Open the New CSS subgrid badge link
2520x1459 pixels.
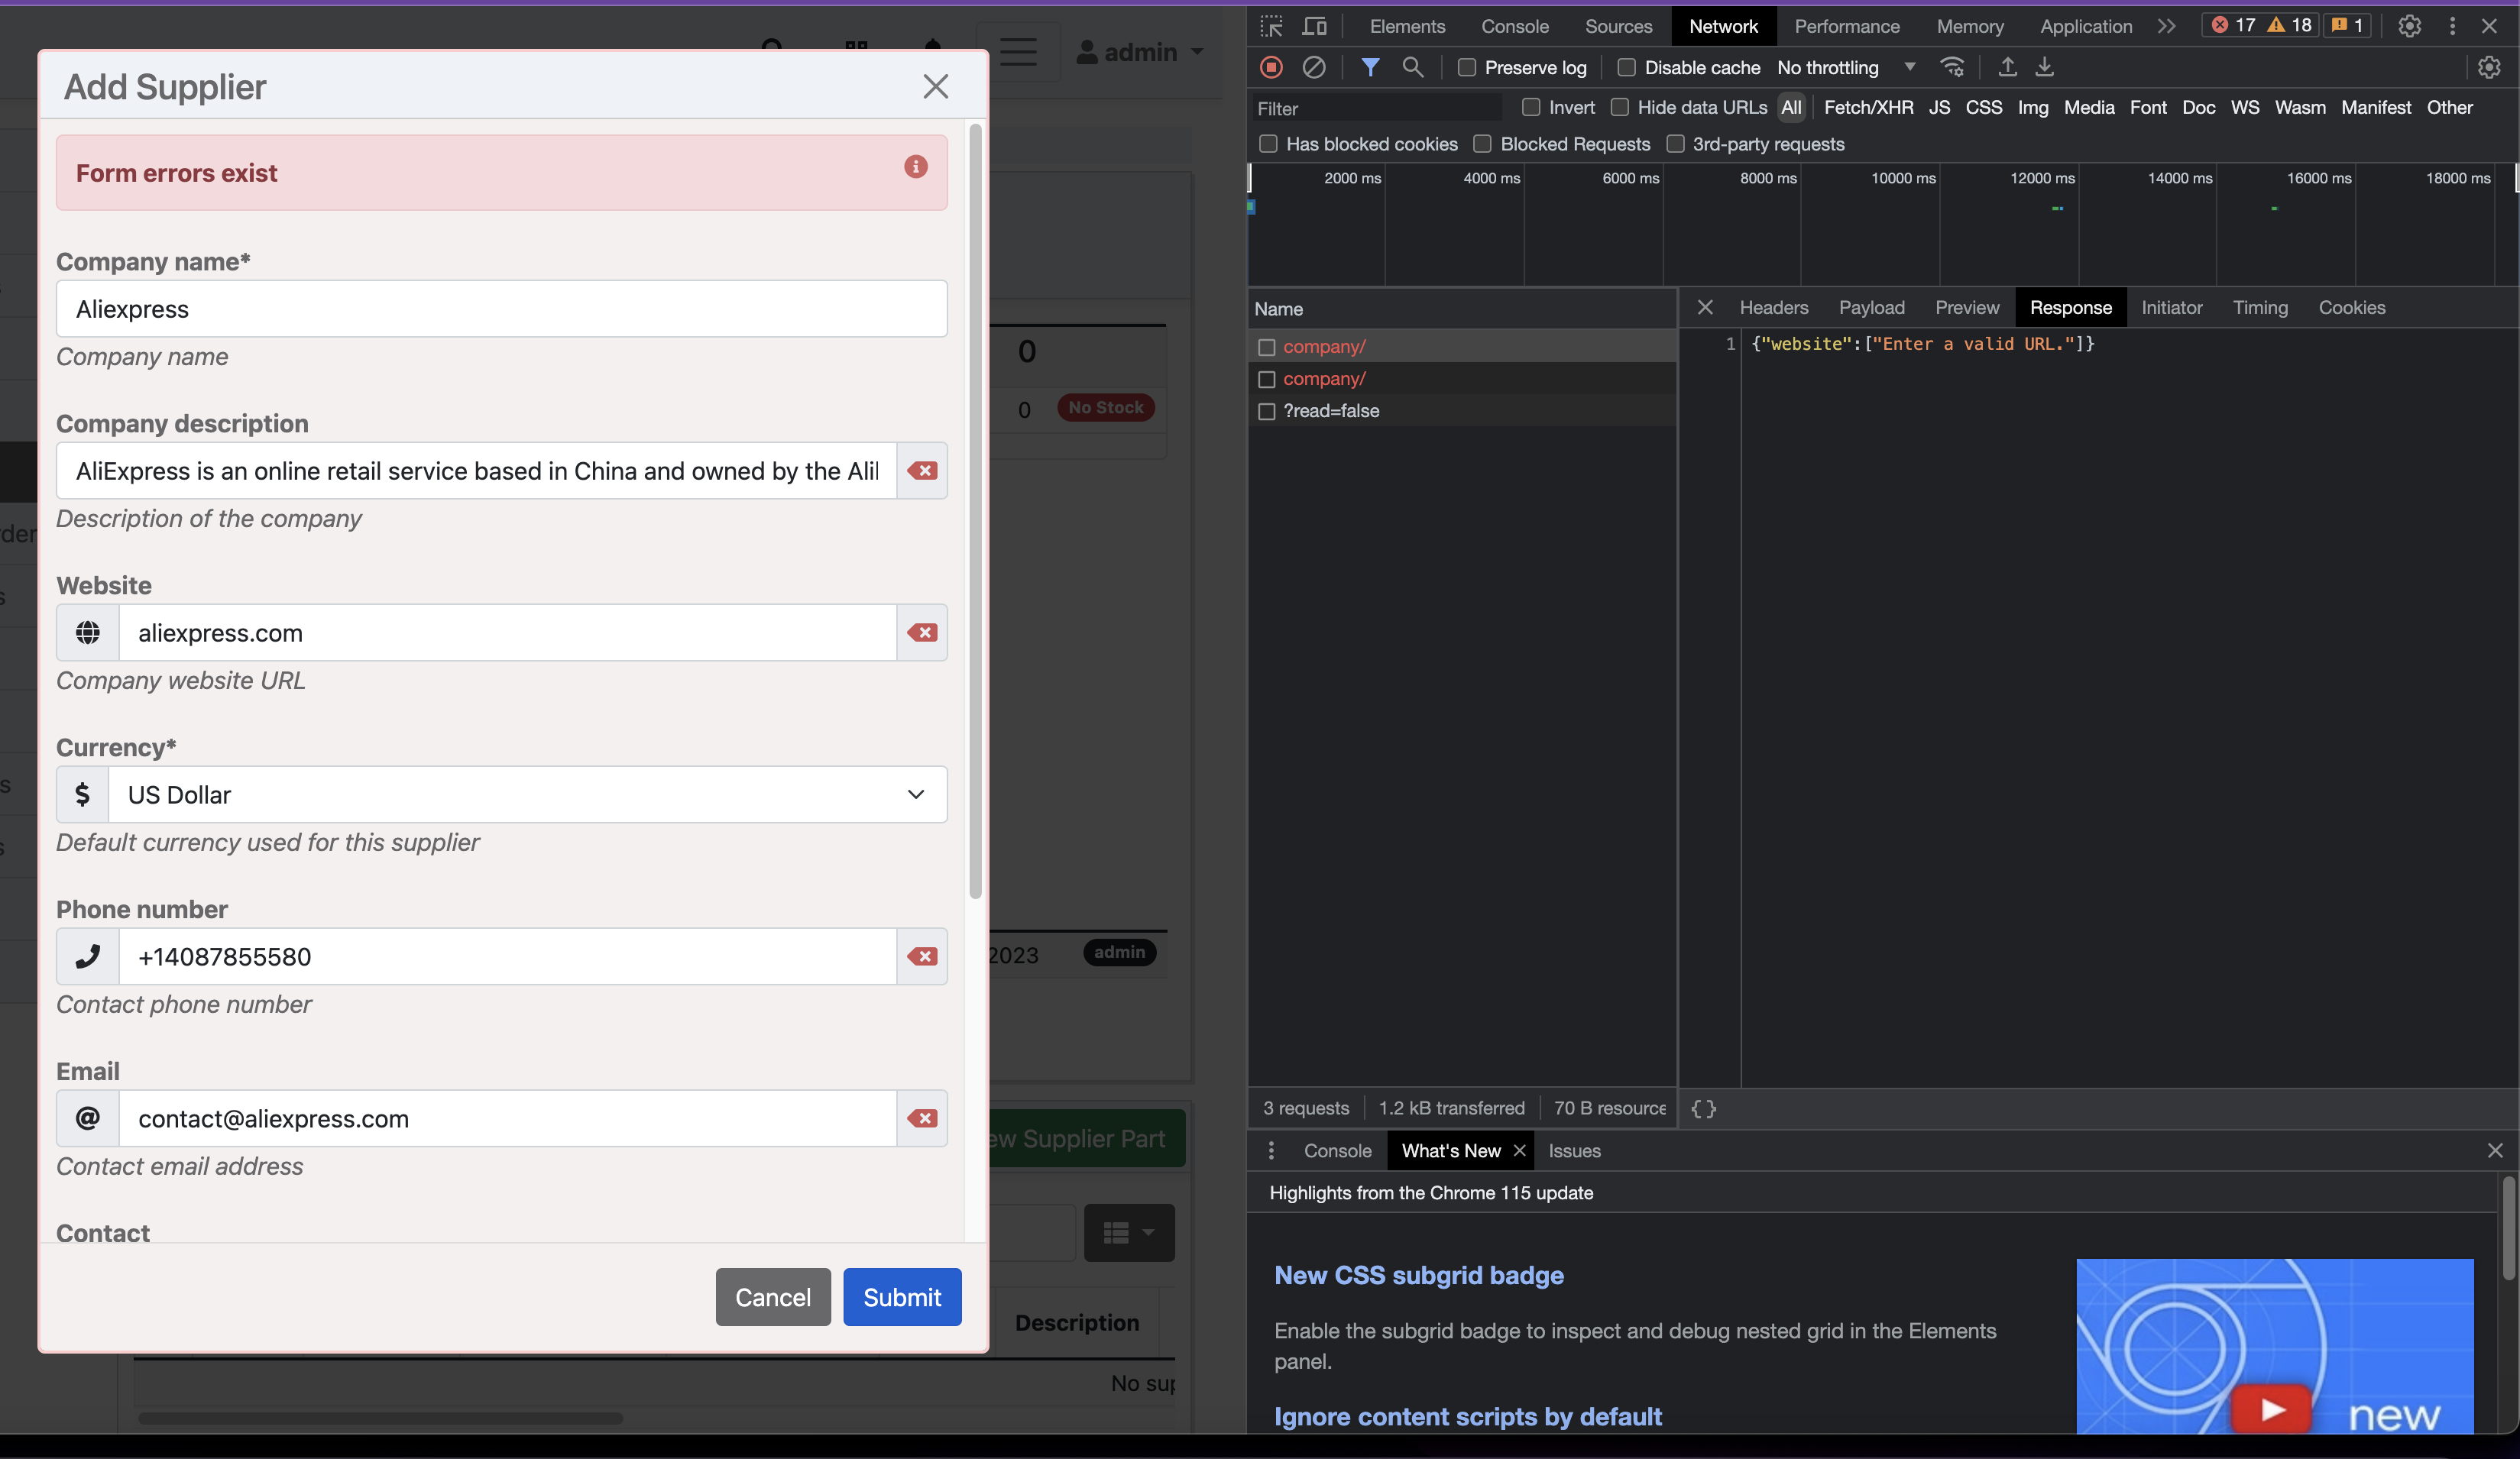(x=1418, y=1275)
